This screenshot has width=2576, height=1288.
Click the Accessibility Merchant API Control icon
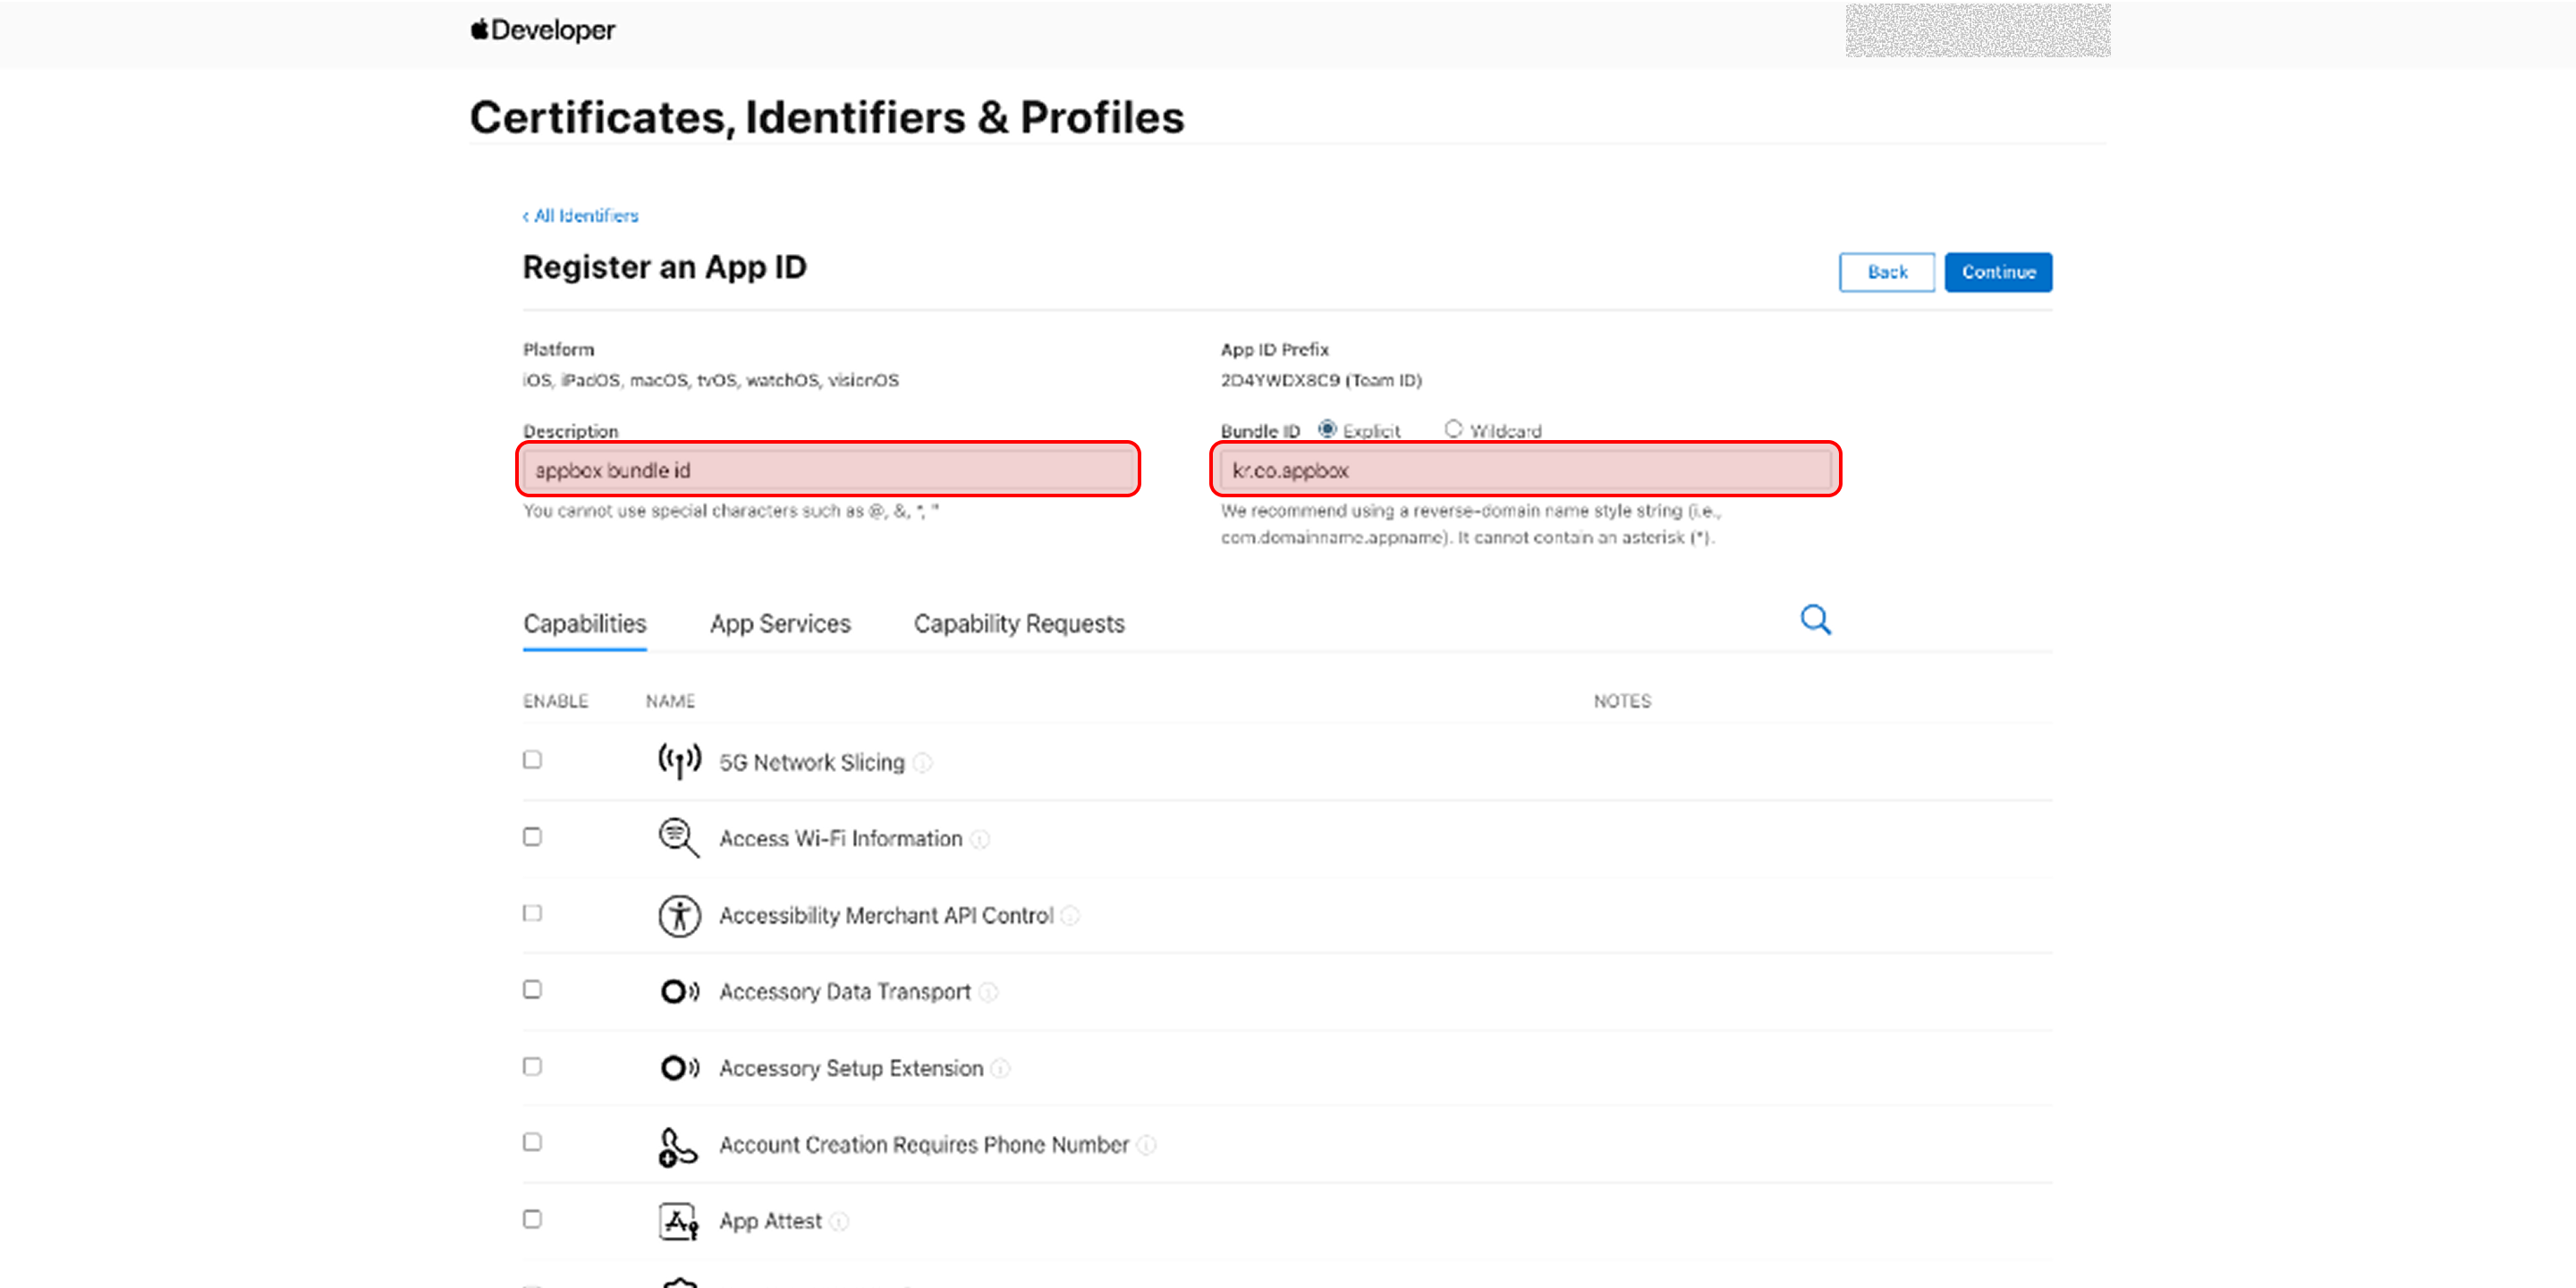click(679, 915)
